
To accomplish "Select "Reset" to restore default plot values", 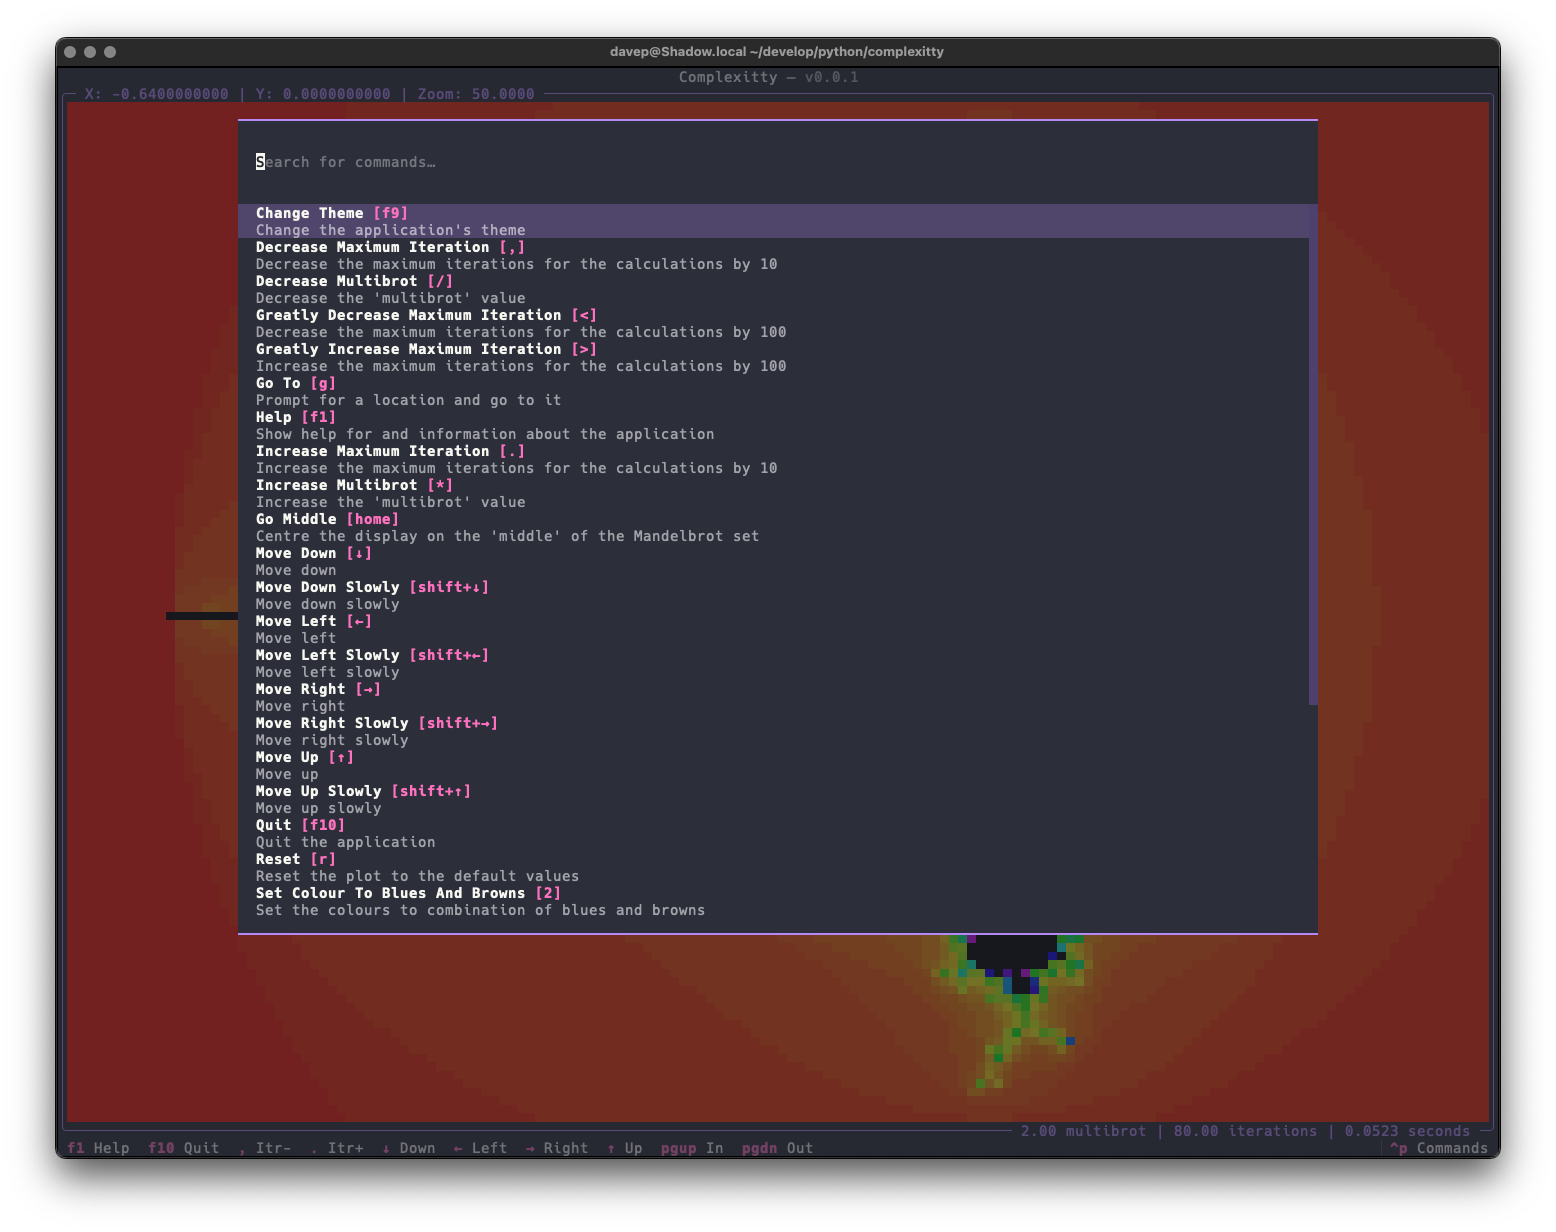I will coord(295,858).
